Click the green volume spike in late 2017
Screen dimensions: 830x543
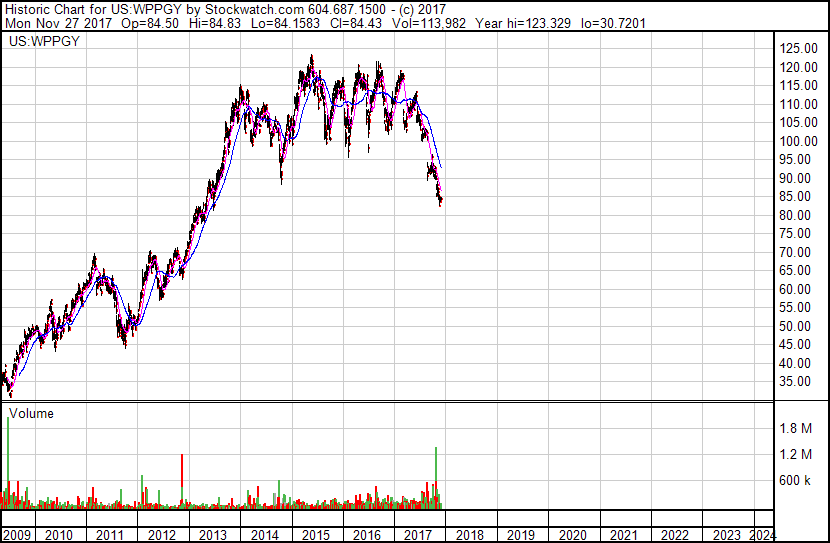point(436,477)
